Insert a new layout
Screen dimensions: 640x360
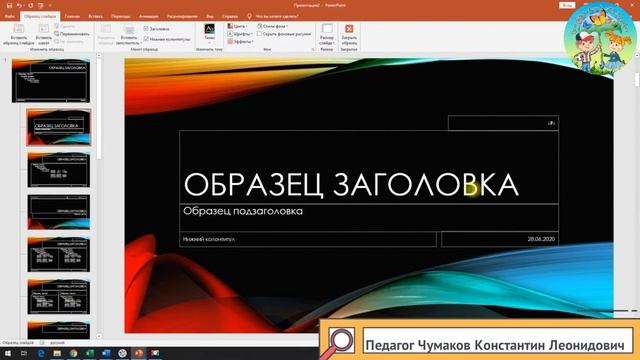[x=44, y=34]
